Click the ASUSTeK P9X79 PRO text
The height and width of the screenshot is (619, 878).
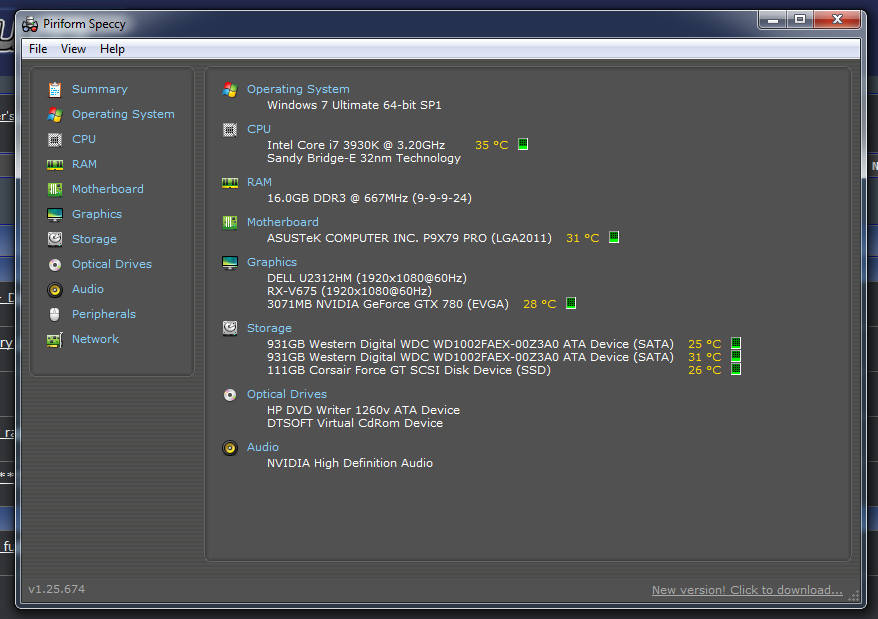pos(409,238)
